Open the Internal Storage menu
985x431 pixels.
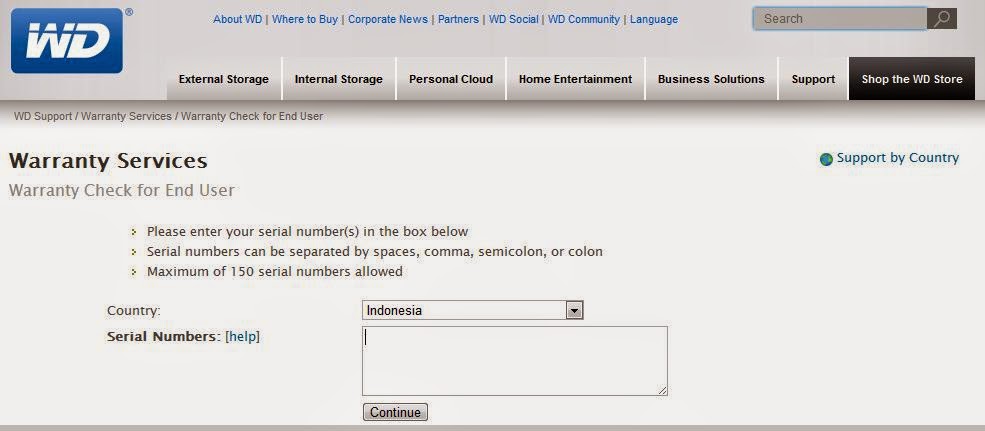tap(339, 79)
